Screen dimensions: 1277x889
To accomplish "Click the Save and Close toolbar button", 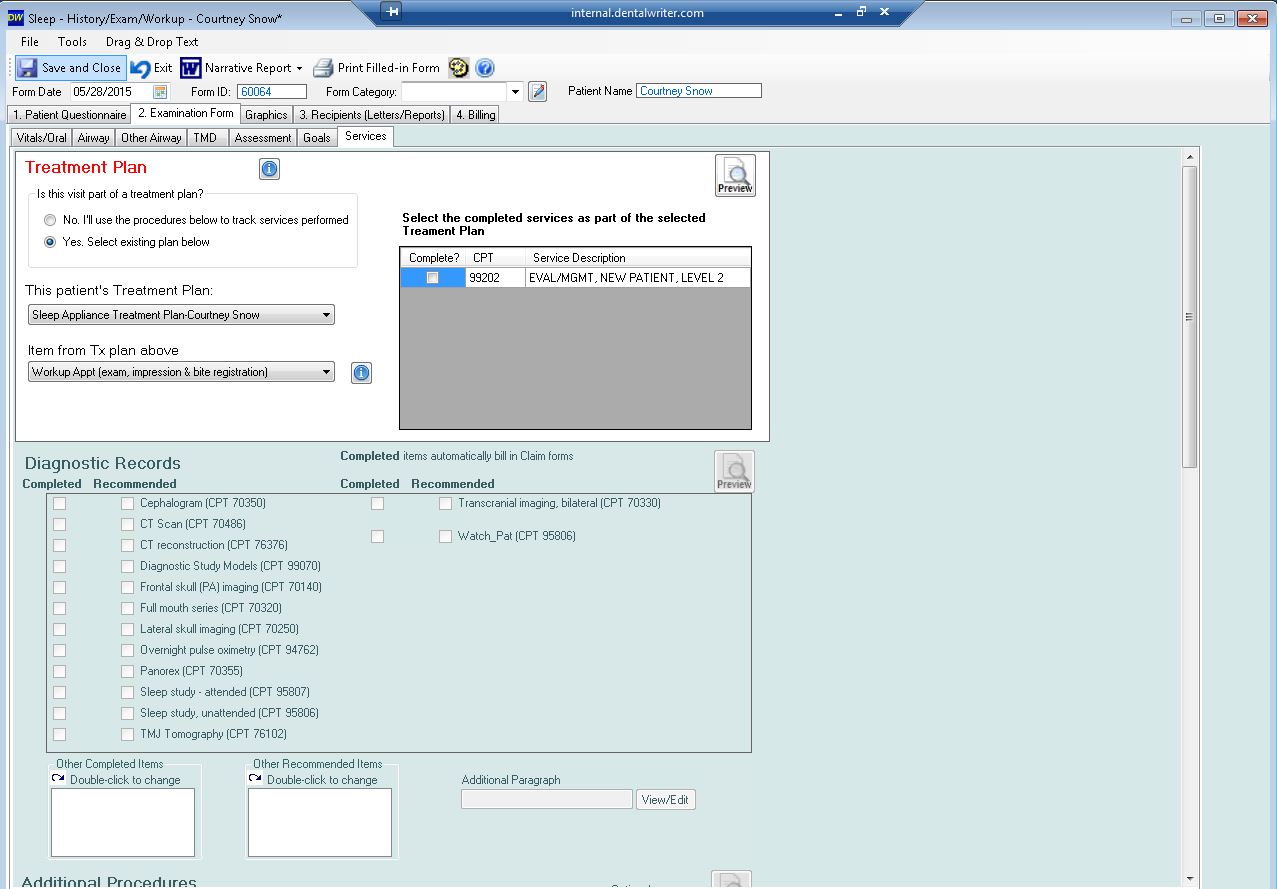I will [70, 68].
